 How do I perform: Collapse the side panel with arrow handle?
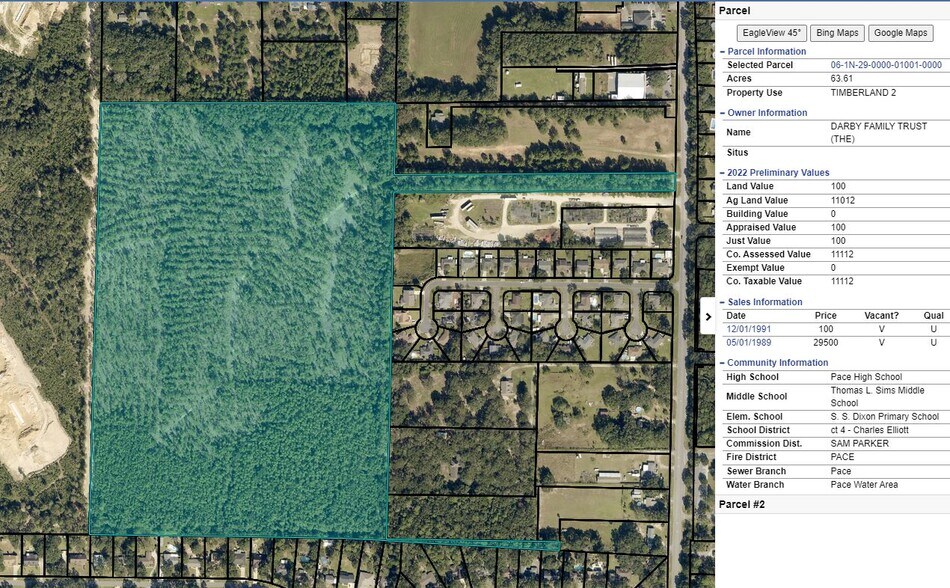pyautogui.click(x=708, y=316)
